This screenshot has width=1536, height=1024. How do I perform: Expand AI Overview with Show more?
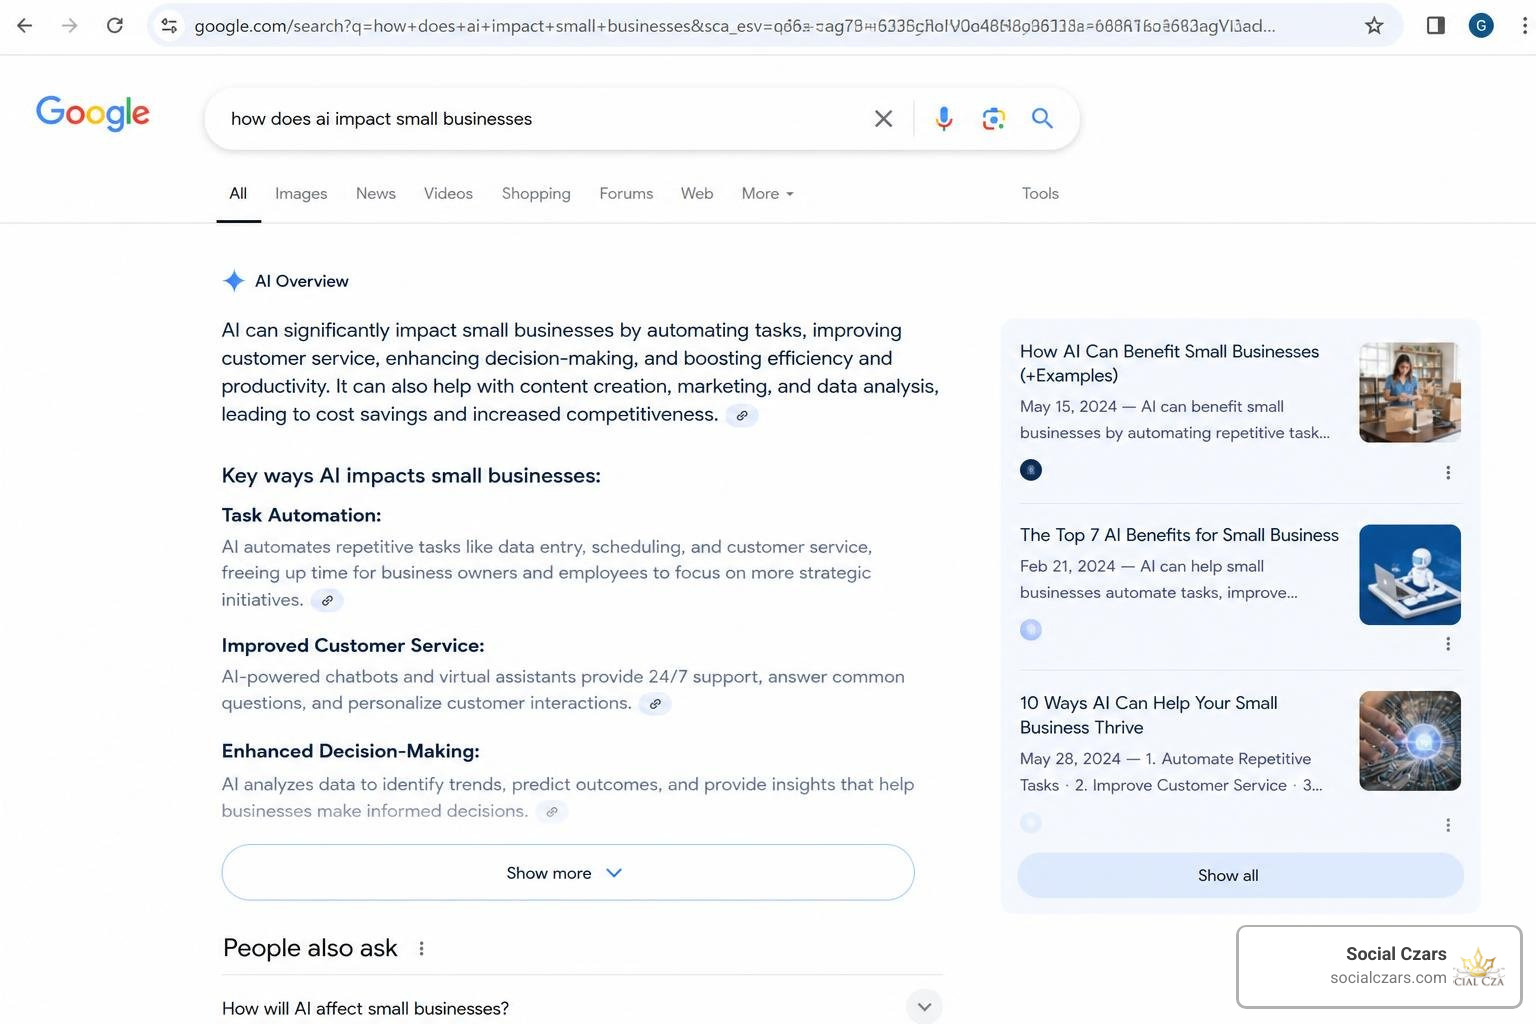(x=568, y=873)
